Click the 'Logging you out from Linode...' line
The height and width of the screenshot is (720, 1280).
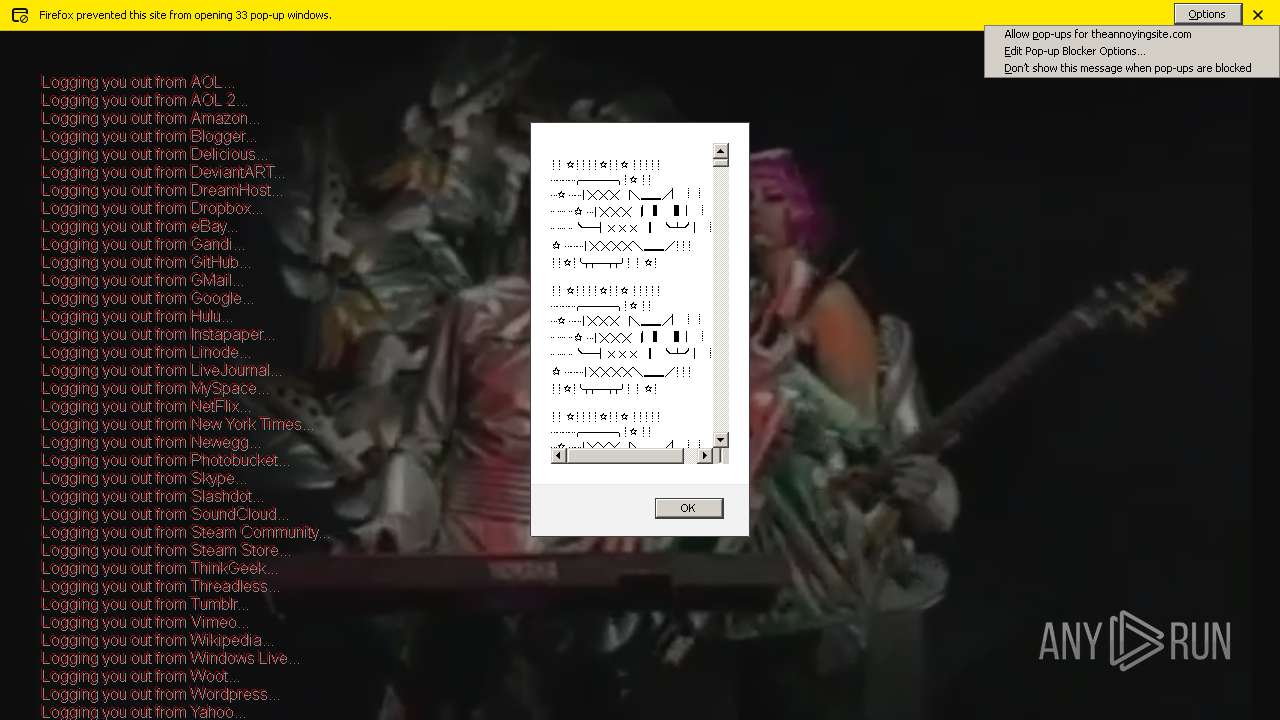tap(146, 352)
